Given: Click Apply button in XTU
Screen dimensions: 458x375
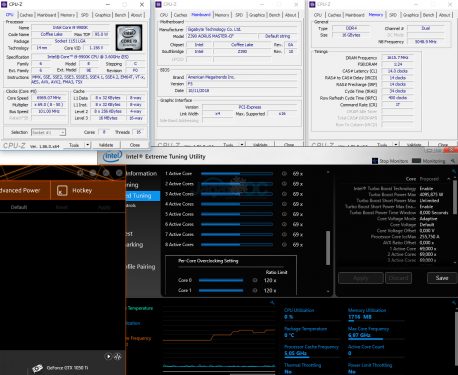Looking at the screenshot, I should point(361,278).
